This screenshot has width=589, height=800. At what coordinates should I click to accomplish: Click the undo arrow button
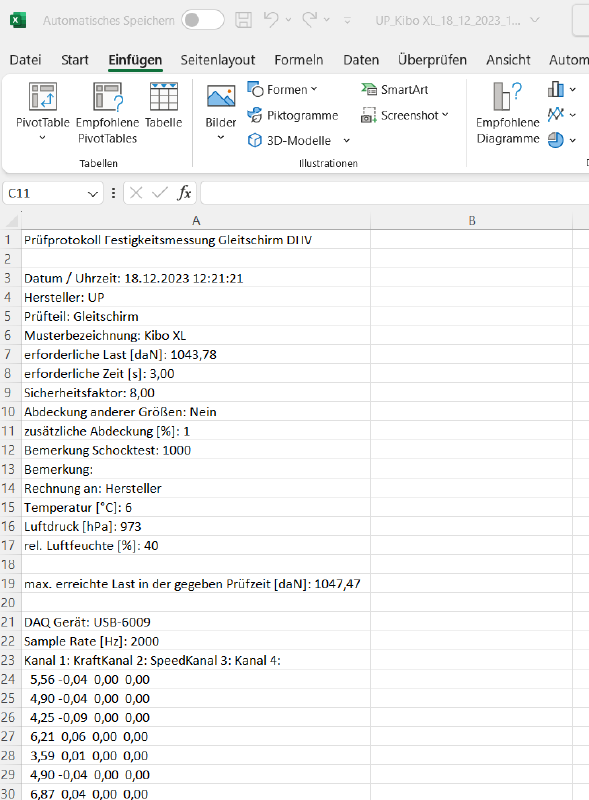(271, 20)
